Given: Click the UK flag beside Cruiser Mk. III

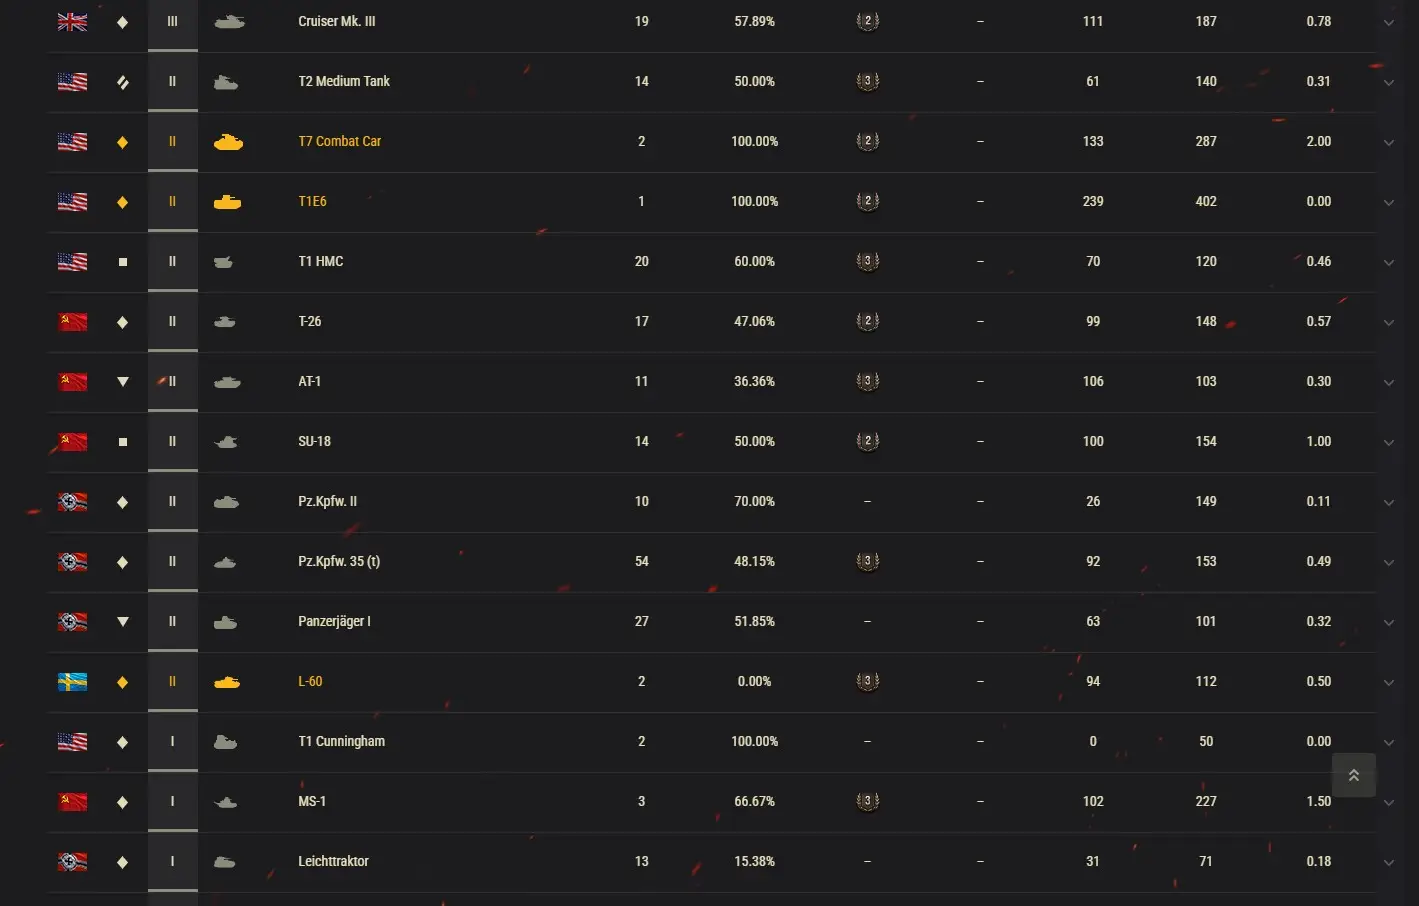Looking at the screenshot, I should pos(72,22).
